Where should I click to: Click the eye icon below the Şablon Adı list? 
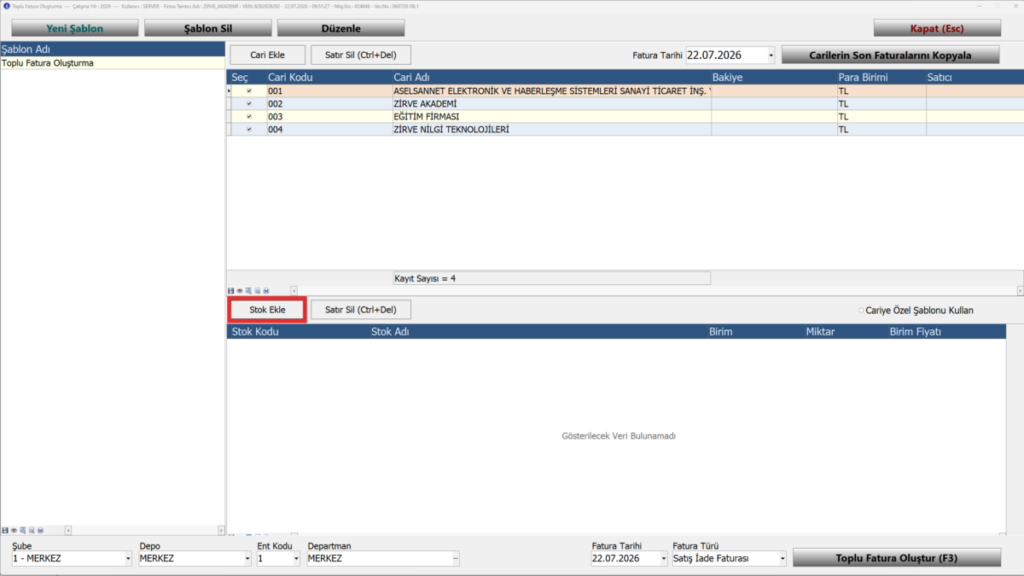click(14, 530)
